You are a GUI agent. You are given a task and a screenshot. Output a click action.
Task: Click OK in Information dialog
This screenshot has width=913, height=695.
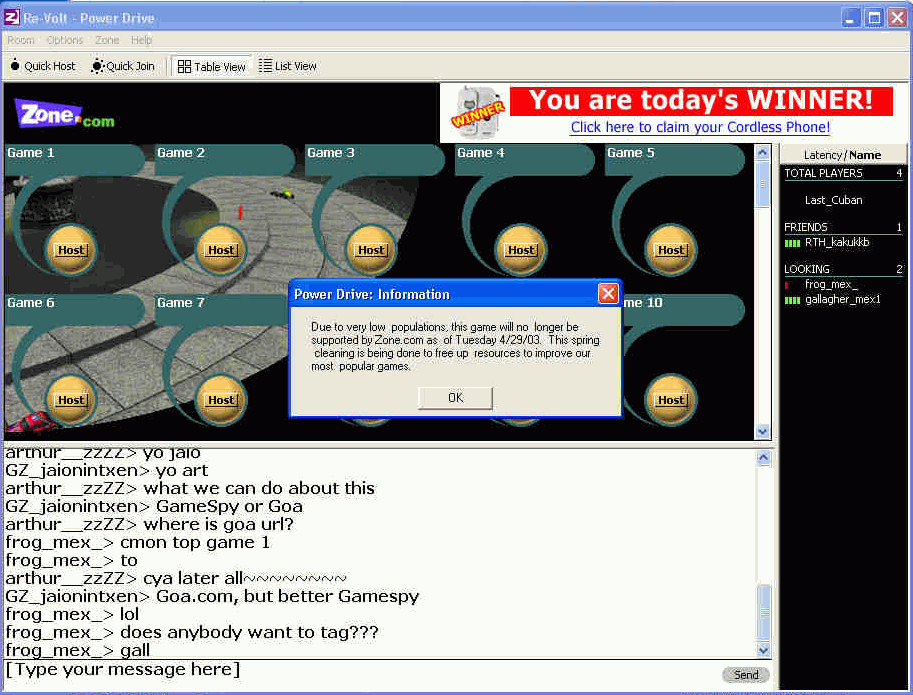tap(455, 398)
